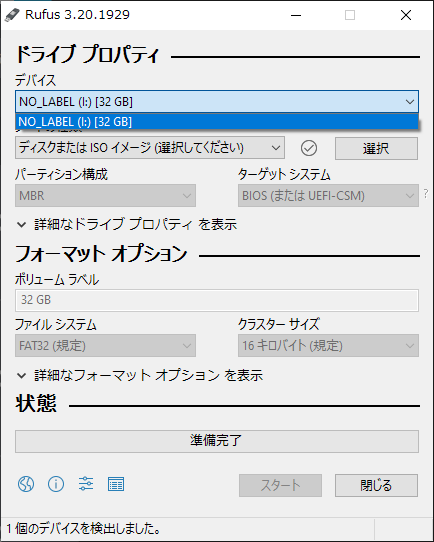Screen dimensions: 434x542
Task: Click the 選択 button
Action: [376, 148]
